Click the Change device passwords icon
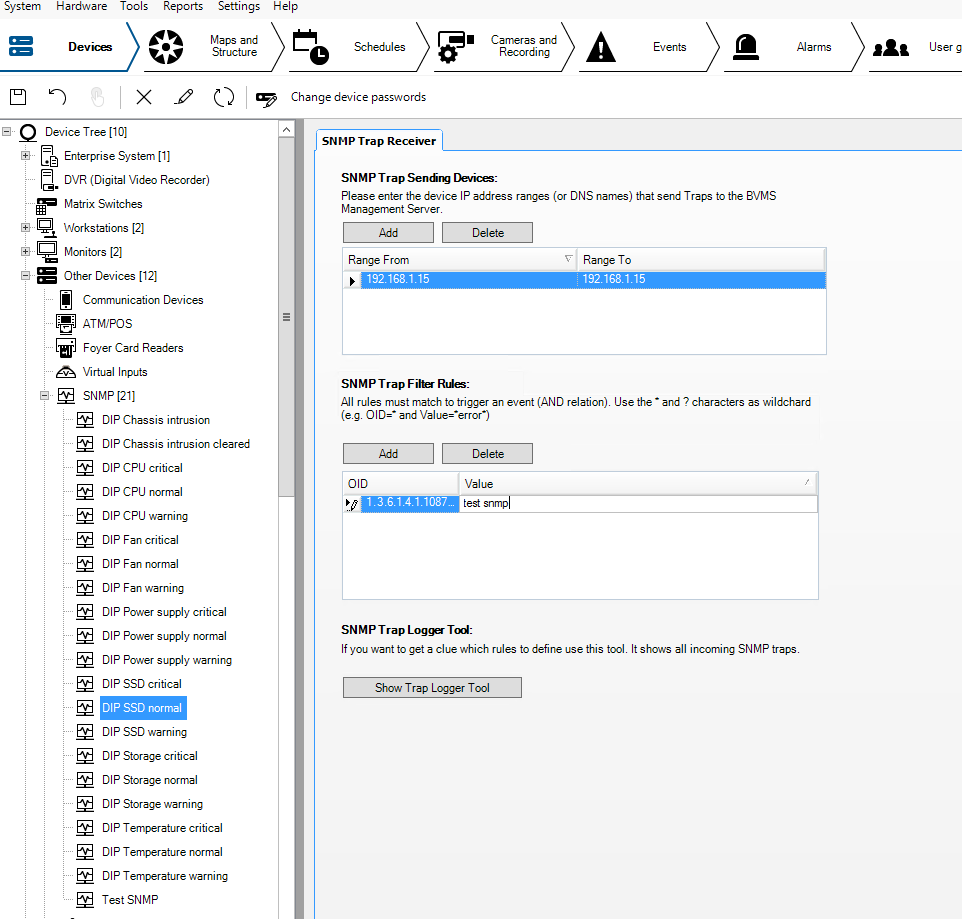Viewport: 962px width, 919px height. 266,98
